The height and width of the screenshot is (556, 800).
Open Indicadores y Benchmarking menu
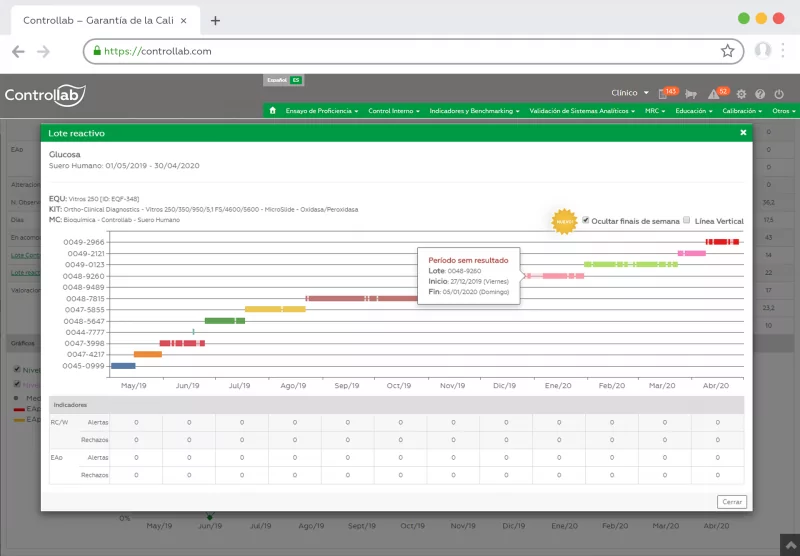pos(474,111)
